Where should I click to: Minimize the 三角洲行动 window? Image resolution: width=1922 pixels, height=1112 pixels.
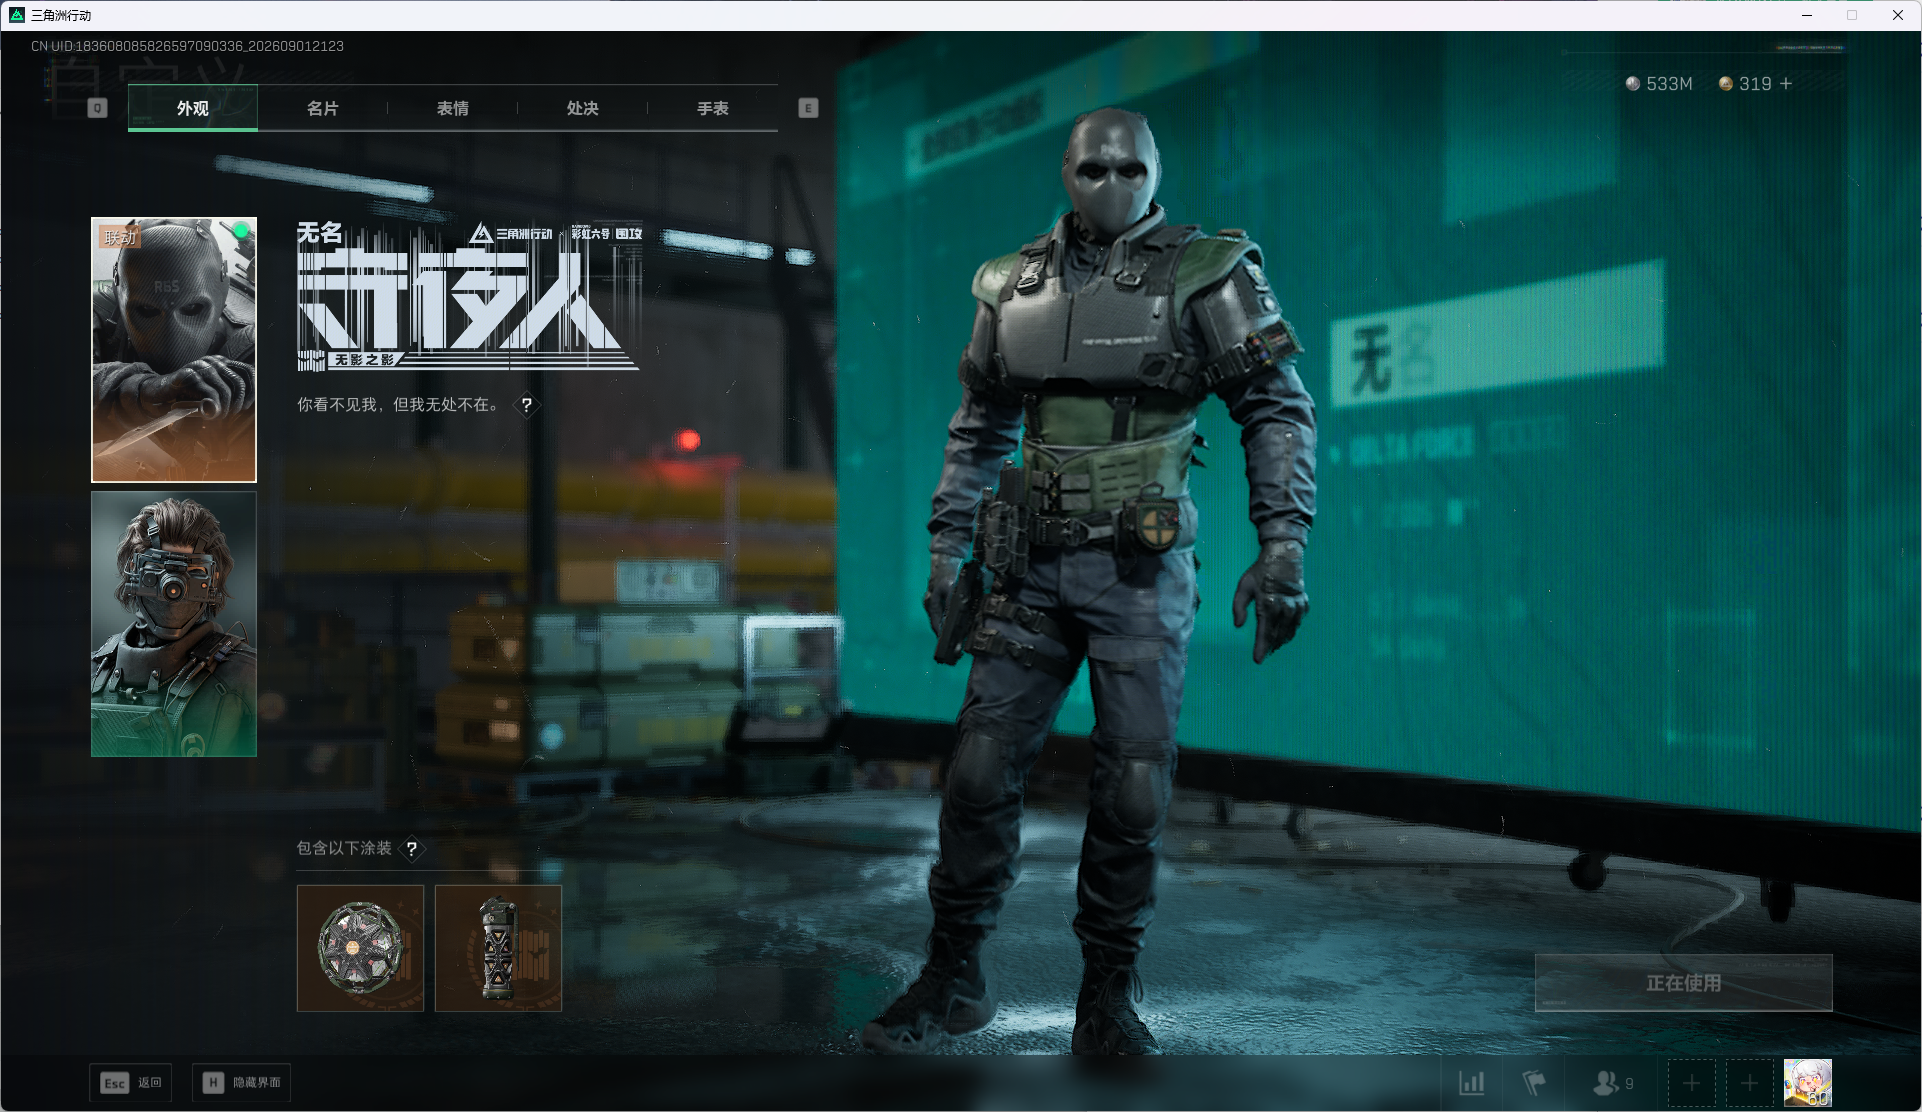click(x=1807, y=15)
